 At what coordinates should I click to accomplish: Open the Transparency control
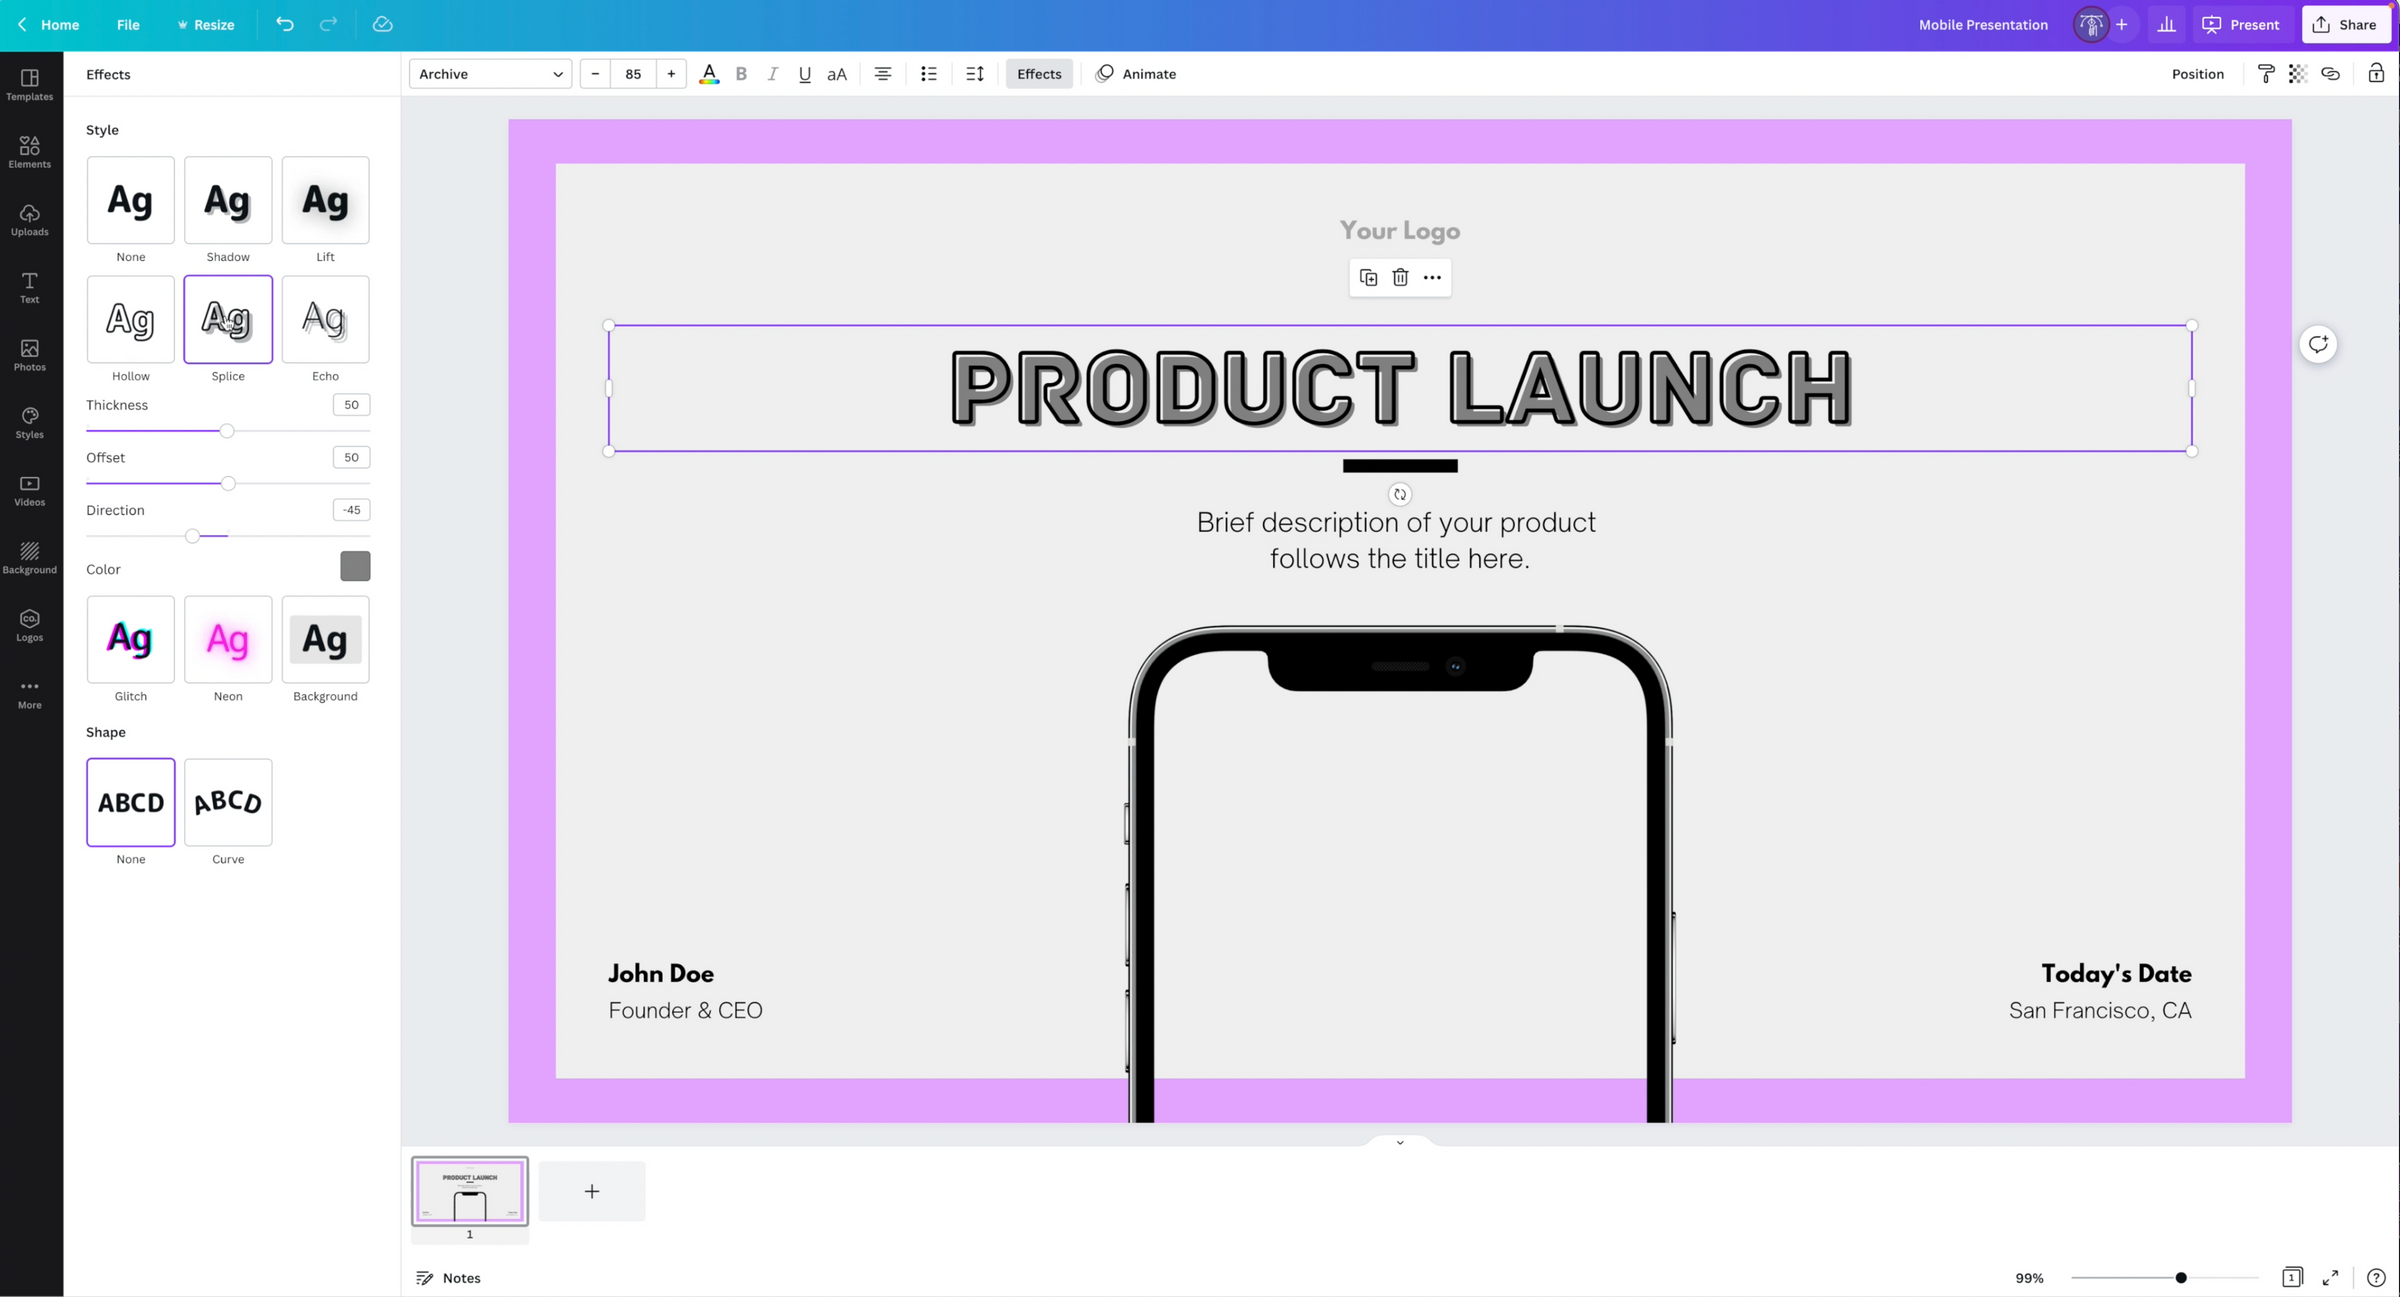(x=2297, y=73)
